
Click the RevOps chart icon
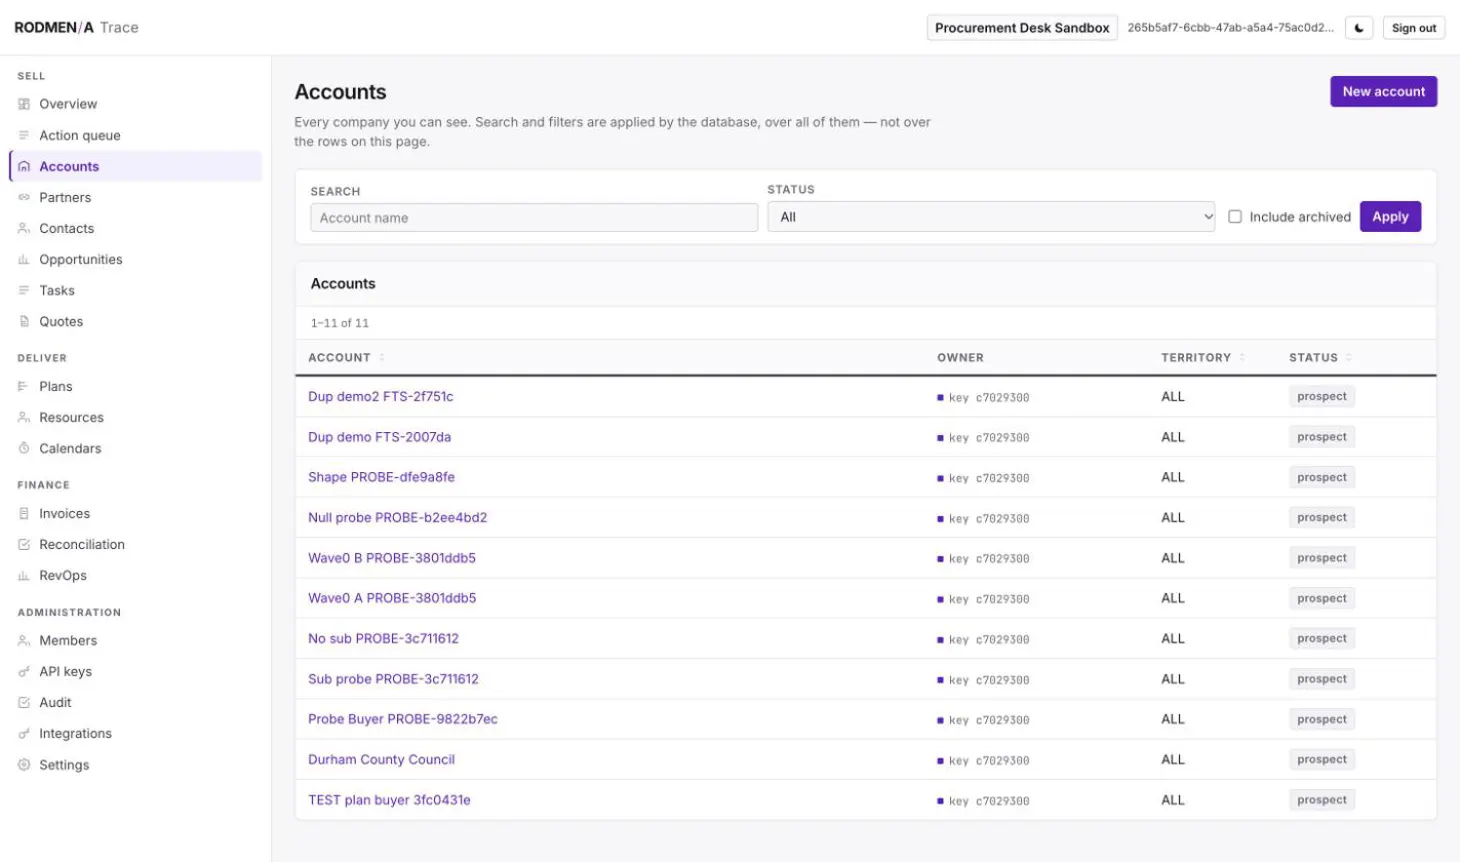click(x=24, y=575)
